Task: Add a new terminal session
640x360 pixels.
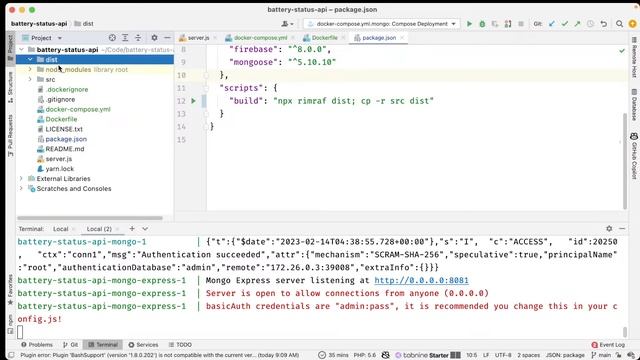Action: pyautogui.click(x=132, y=229)
